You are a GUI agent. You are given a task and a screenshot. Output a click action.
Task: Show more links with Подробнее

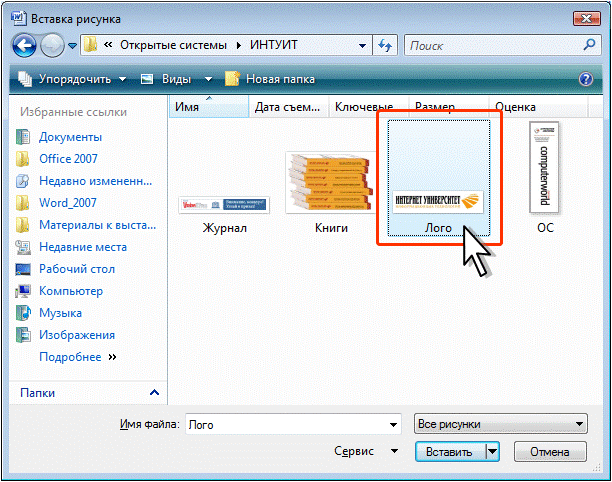[x=78, y=357]
